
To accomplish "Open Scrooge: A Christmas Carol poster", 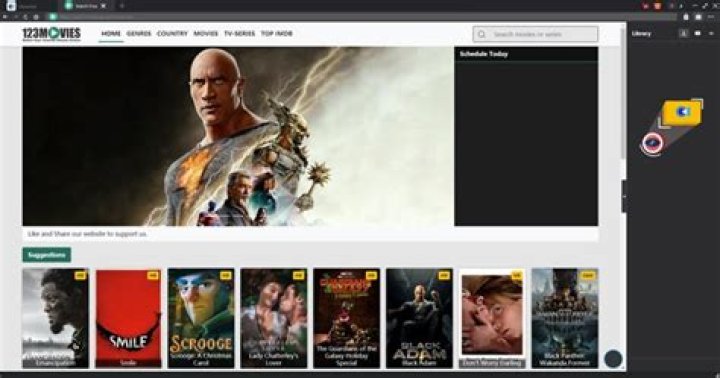I will 201,318.
